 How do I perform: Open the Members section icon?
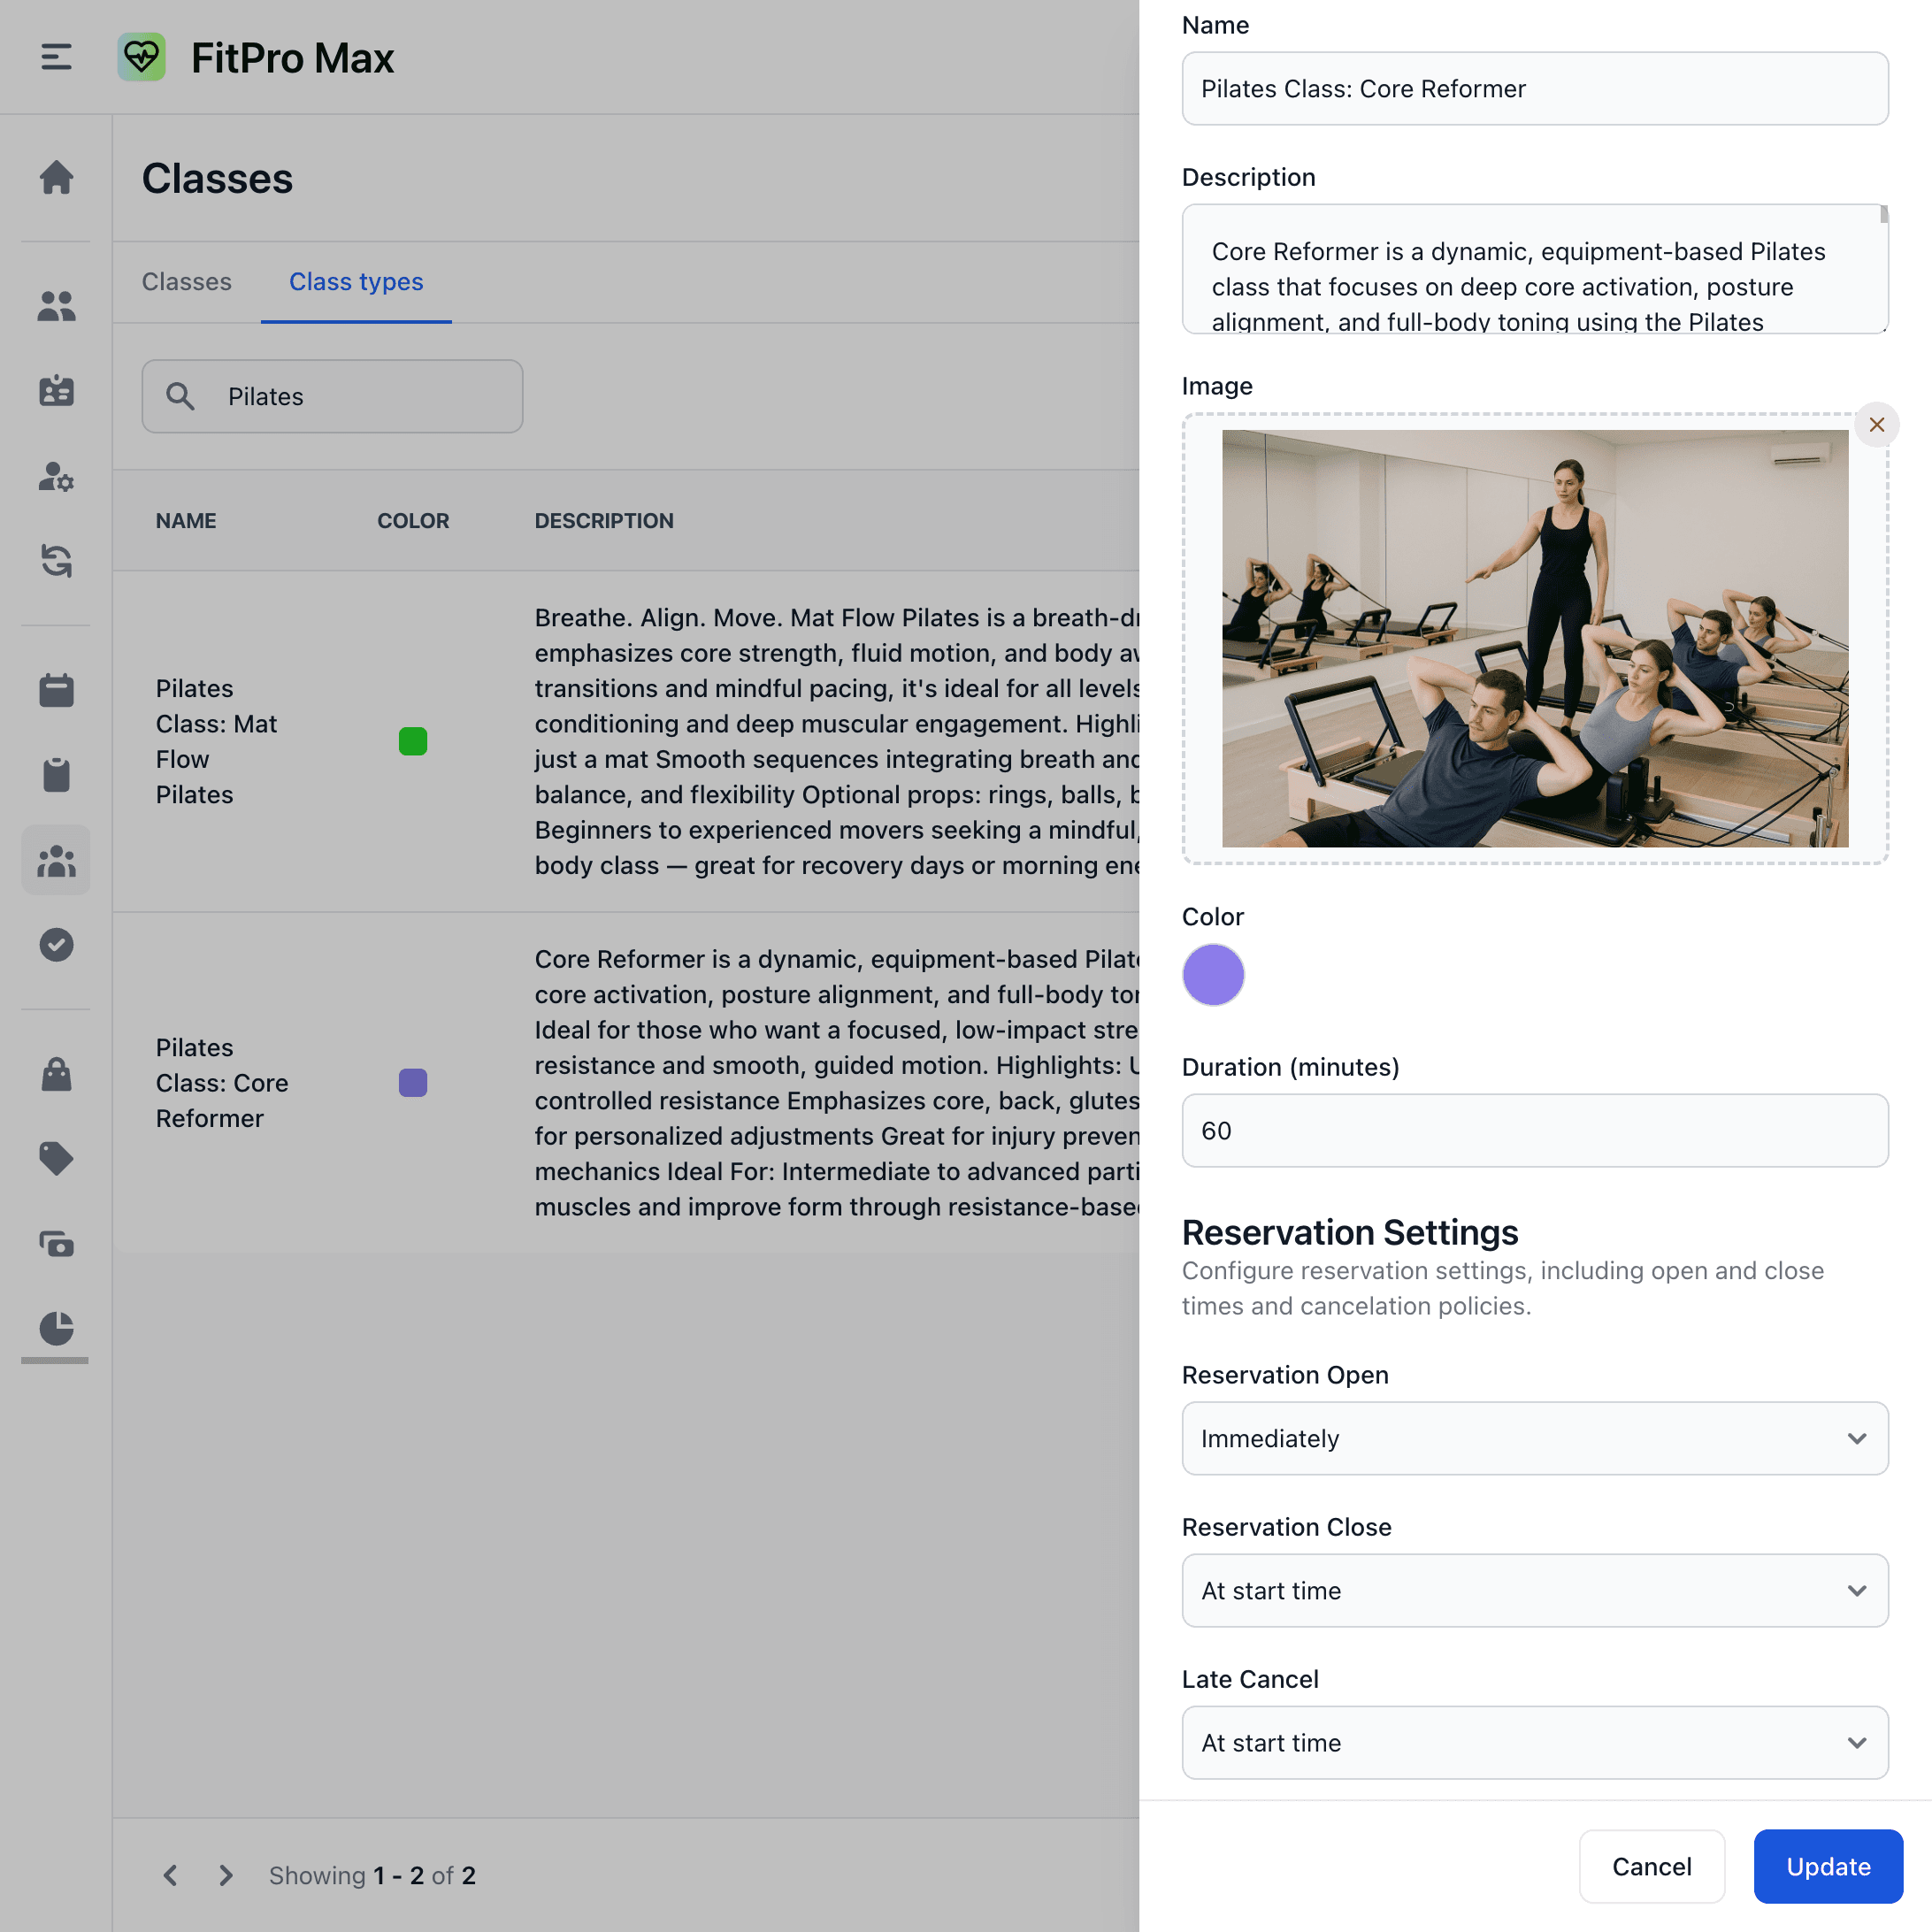(56, 306)
